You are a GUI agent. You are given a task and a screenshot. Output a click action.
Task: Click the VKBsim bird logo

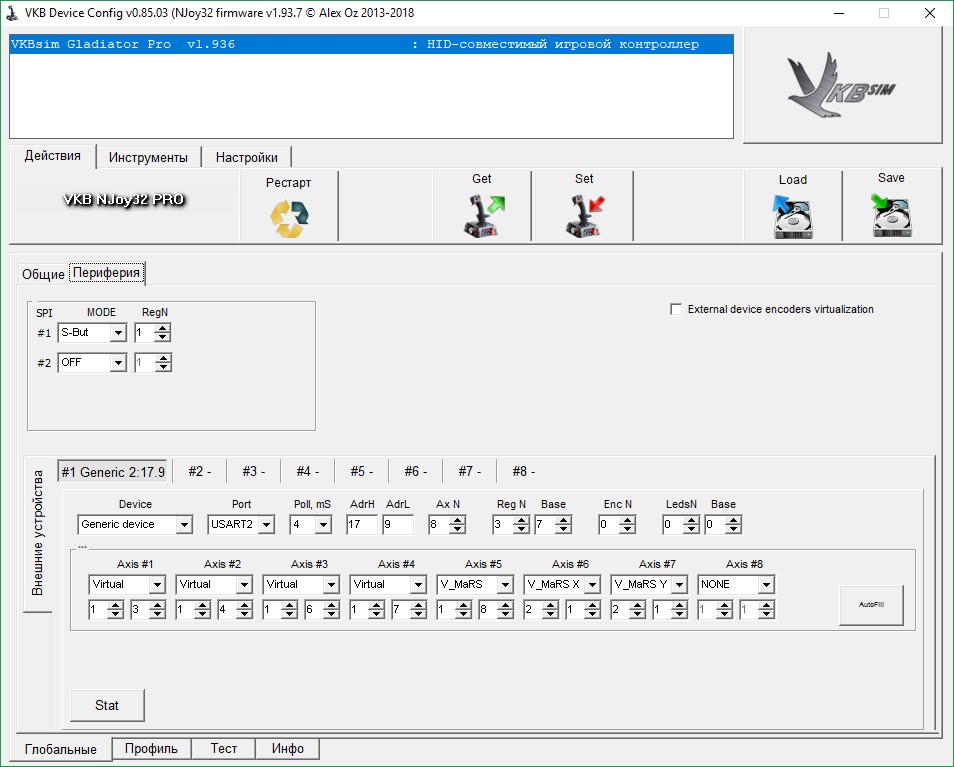pyautogui.click(x=842, y=85)
